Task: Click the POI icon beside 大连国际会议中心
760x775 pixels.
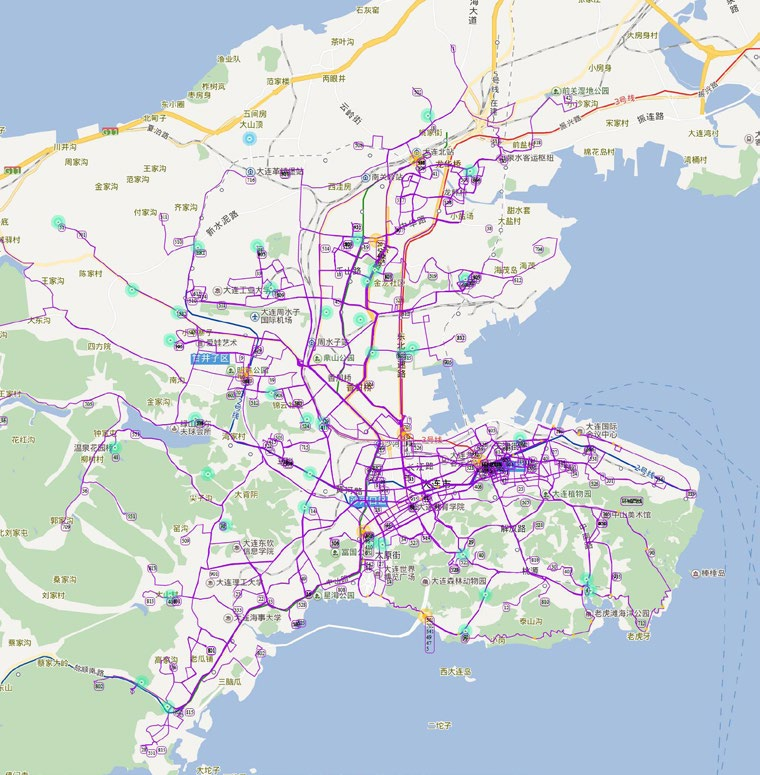Action: tap(579, 430)
